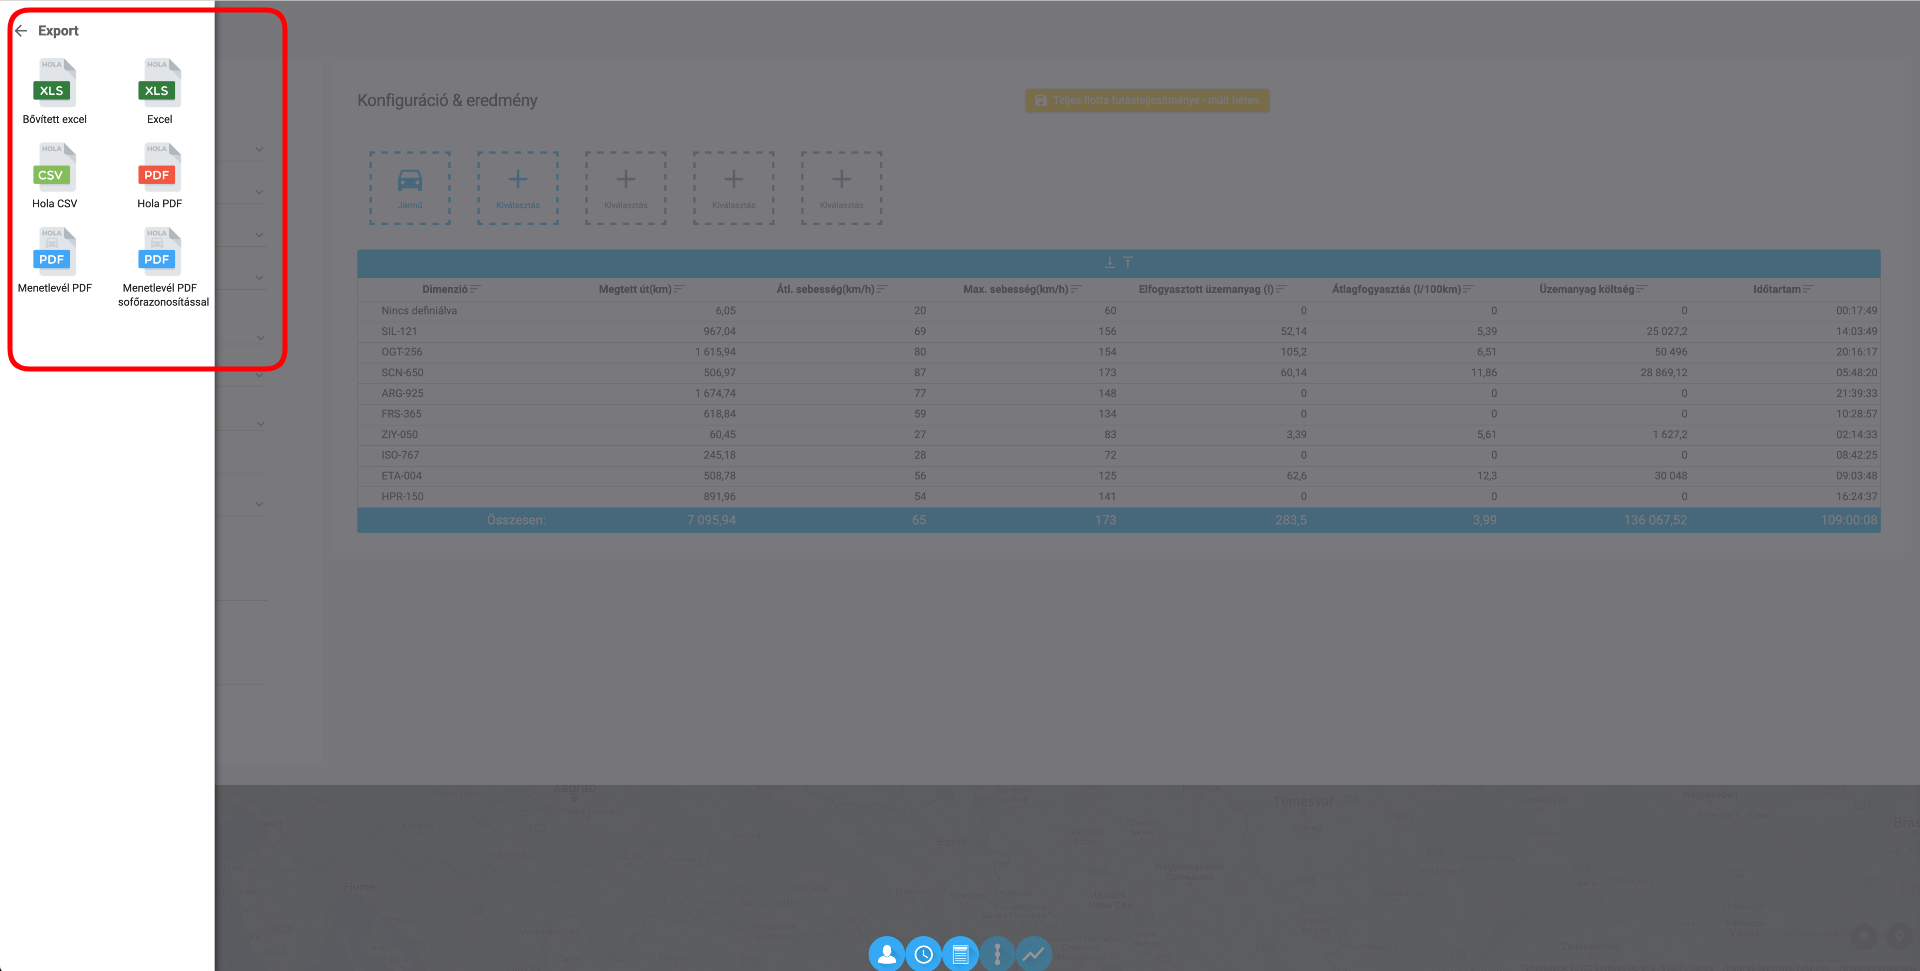This screenshot has height=971, width=1920.
Task: Sort by Üzemanyag költség column
Action: [1587, 289]
